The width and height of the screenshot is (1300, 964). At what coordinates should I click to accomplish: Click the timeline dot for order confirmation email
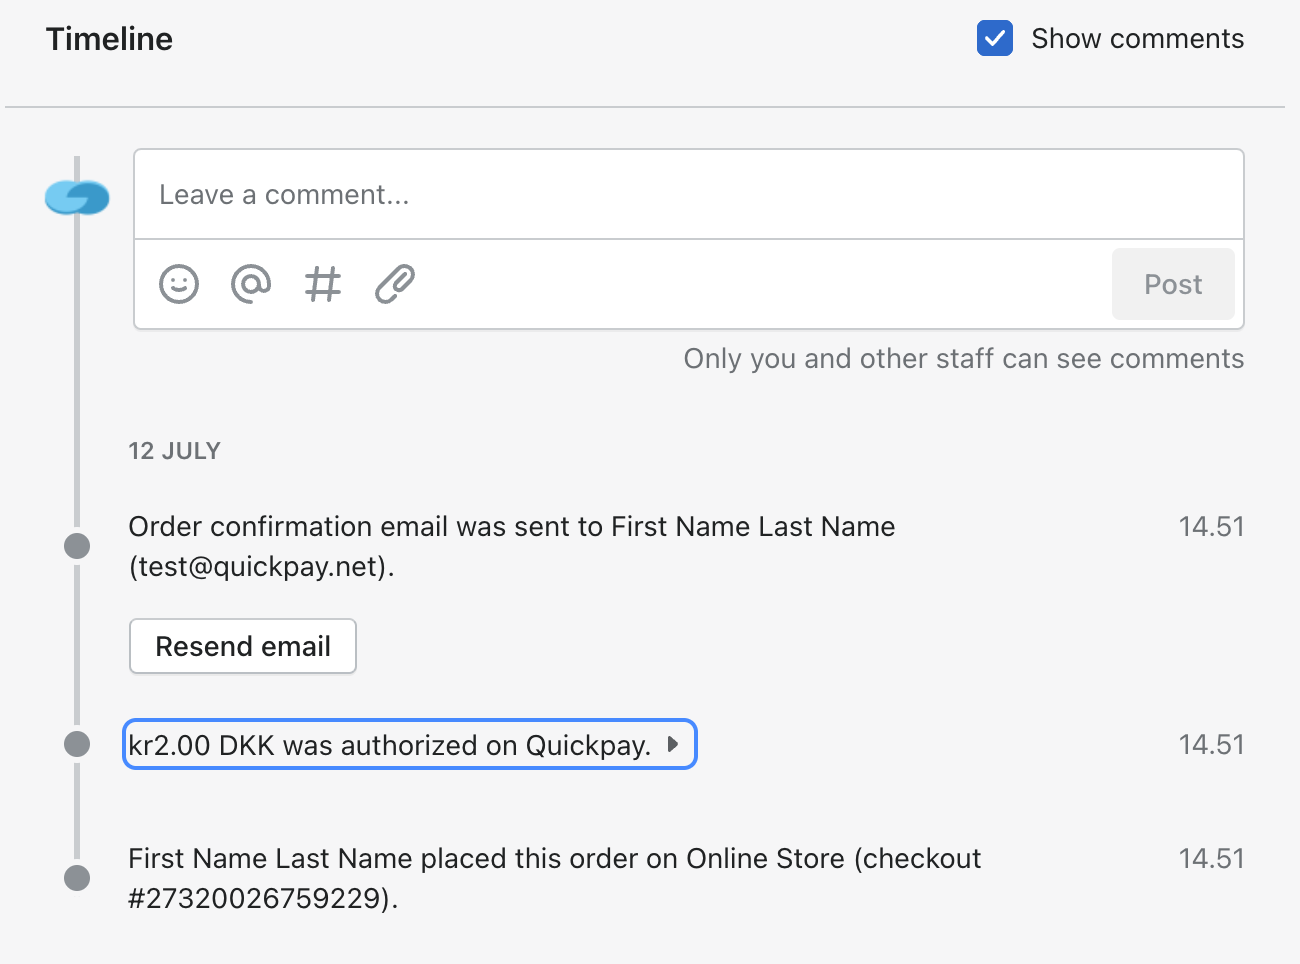coord(77,546)
